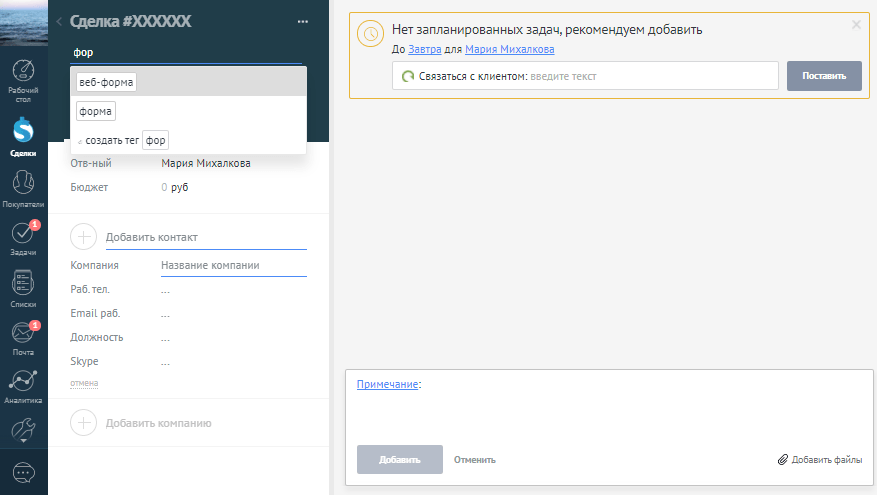Click plus icon beside Добавить компанию
This screenshot has height=495, width=877.
(x=83, y=423)
